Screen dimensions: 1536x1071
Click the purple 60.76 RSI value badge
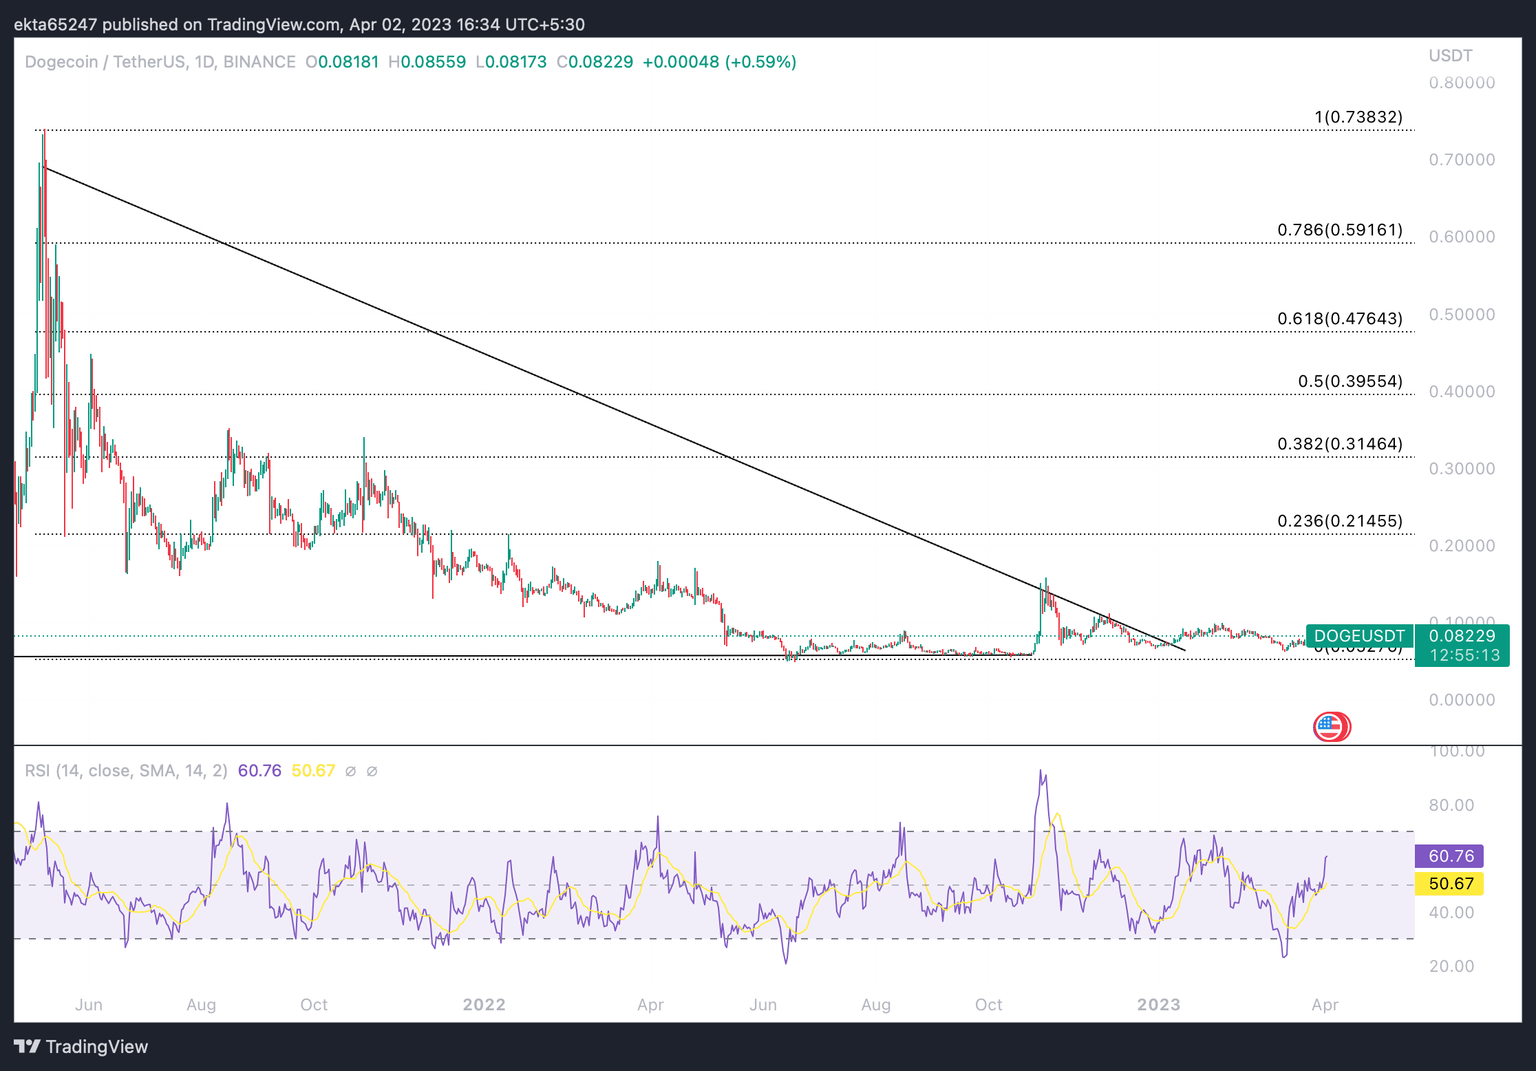(1447, 856)
